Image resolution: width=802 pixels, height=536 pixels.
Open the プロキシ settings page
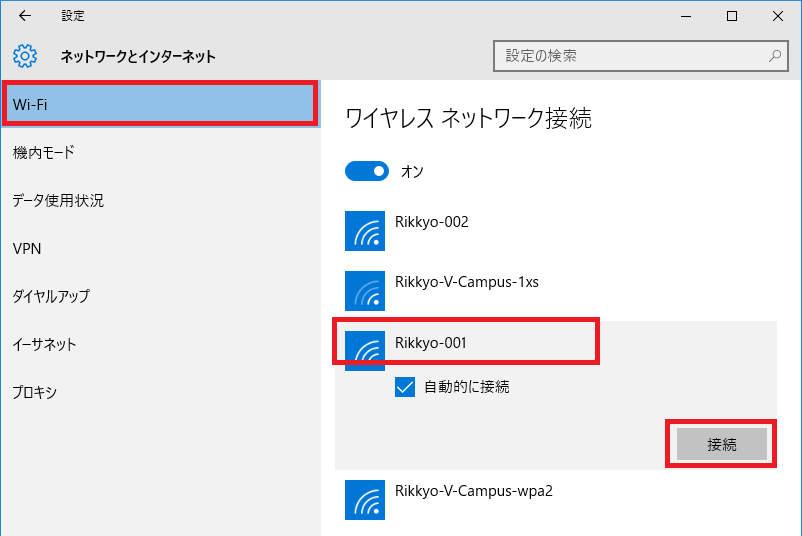(x=160, y=392)
